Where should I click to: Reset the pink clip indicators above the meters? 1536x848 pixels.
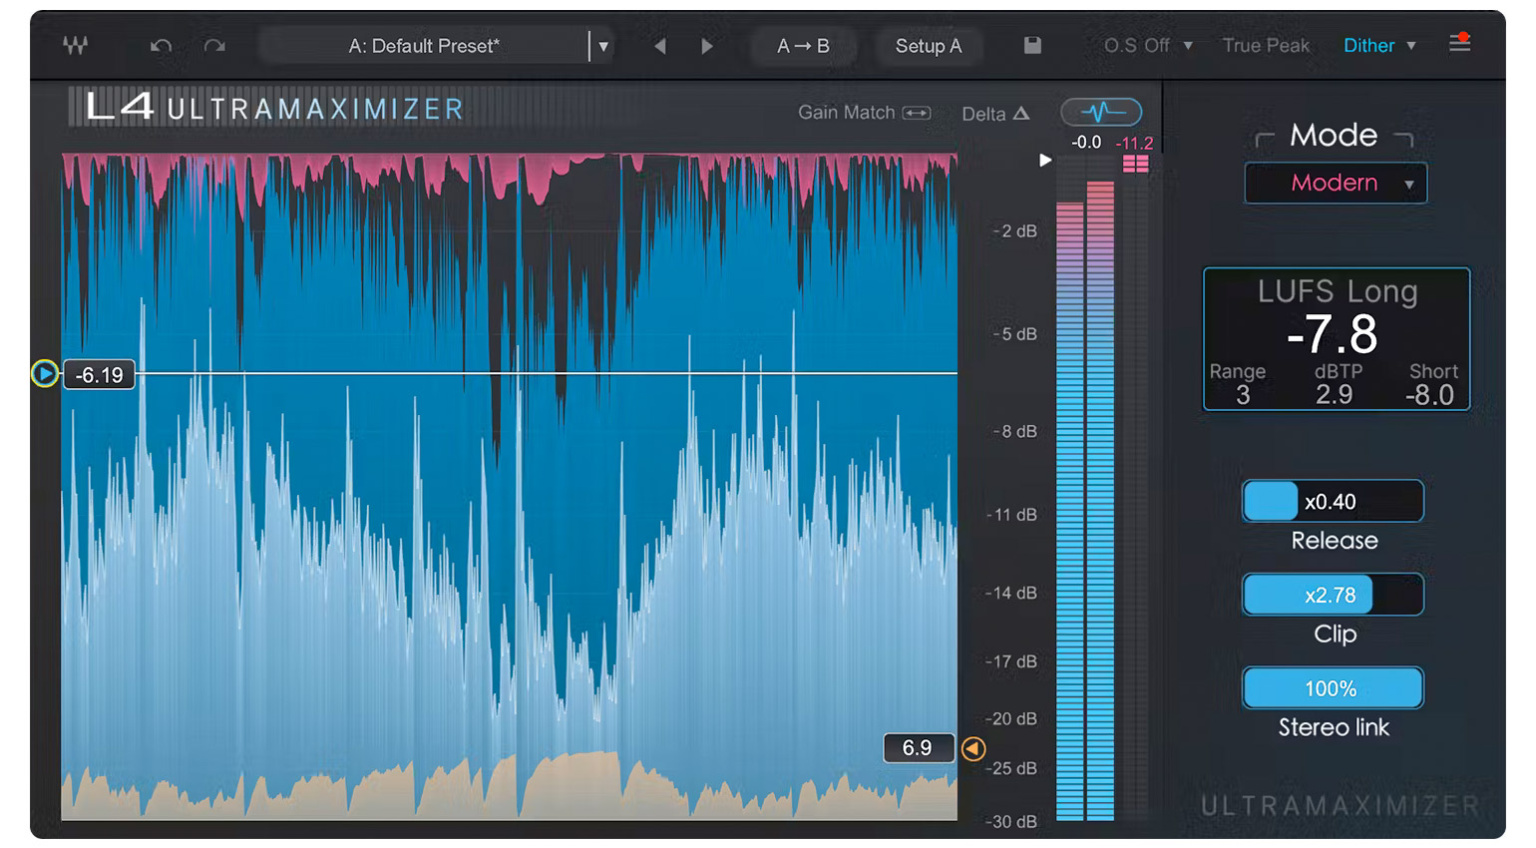tap(1137, 163)
